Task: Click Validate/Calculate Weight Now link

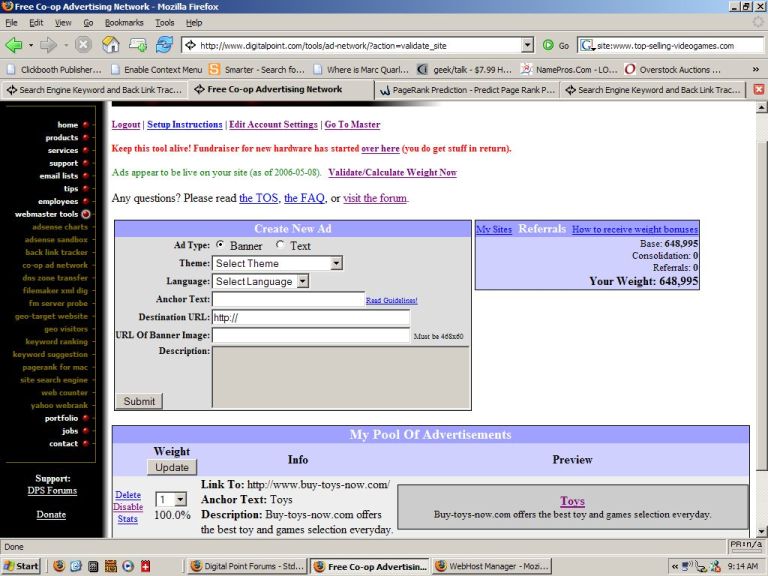Action: click(392, 172)
